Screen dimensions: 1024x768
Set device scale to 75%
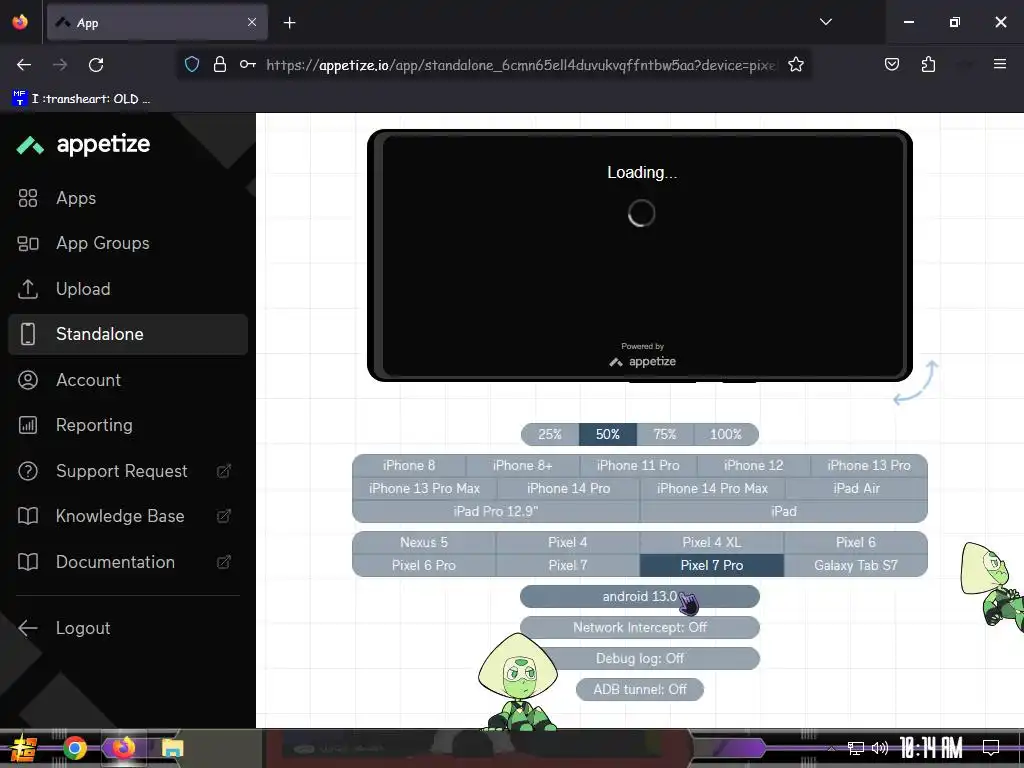point(665,434)
